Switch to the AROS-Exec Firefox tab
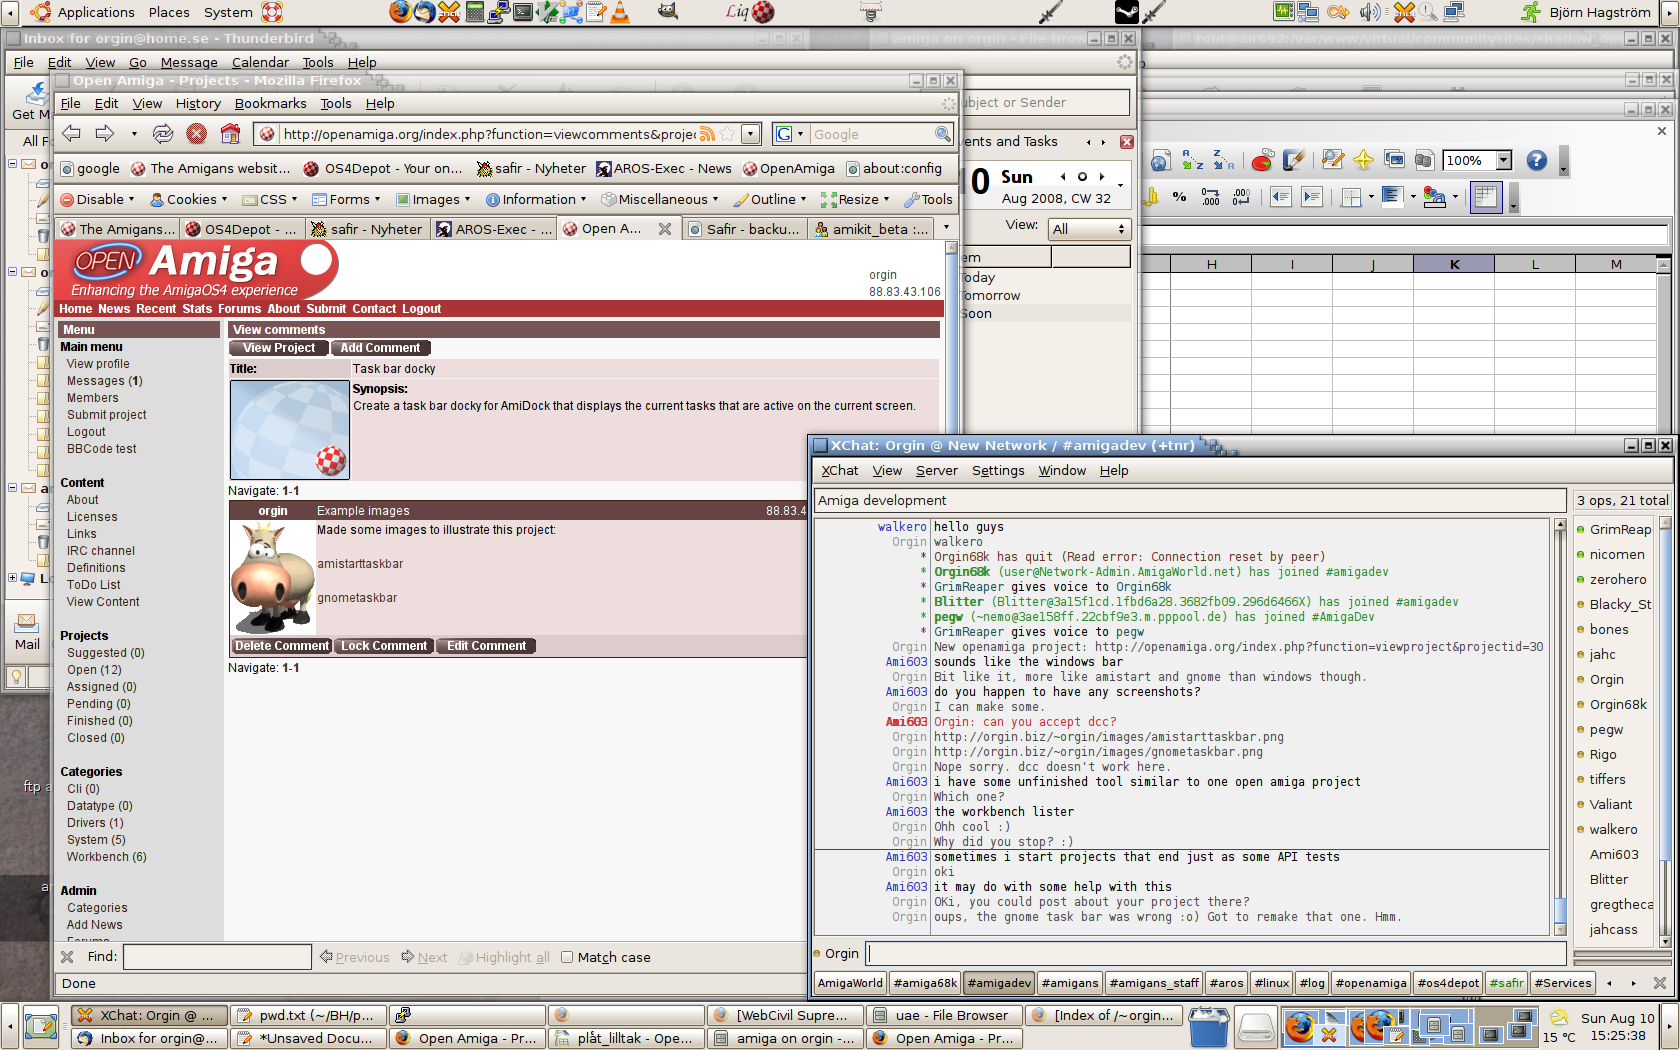 pos(495,229)
